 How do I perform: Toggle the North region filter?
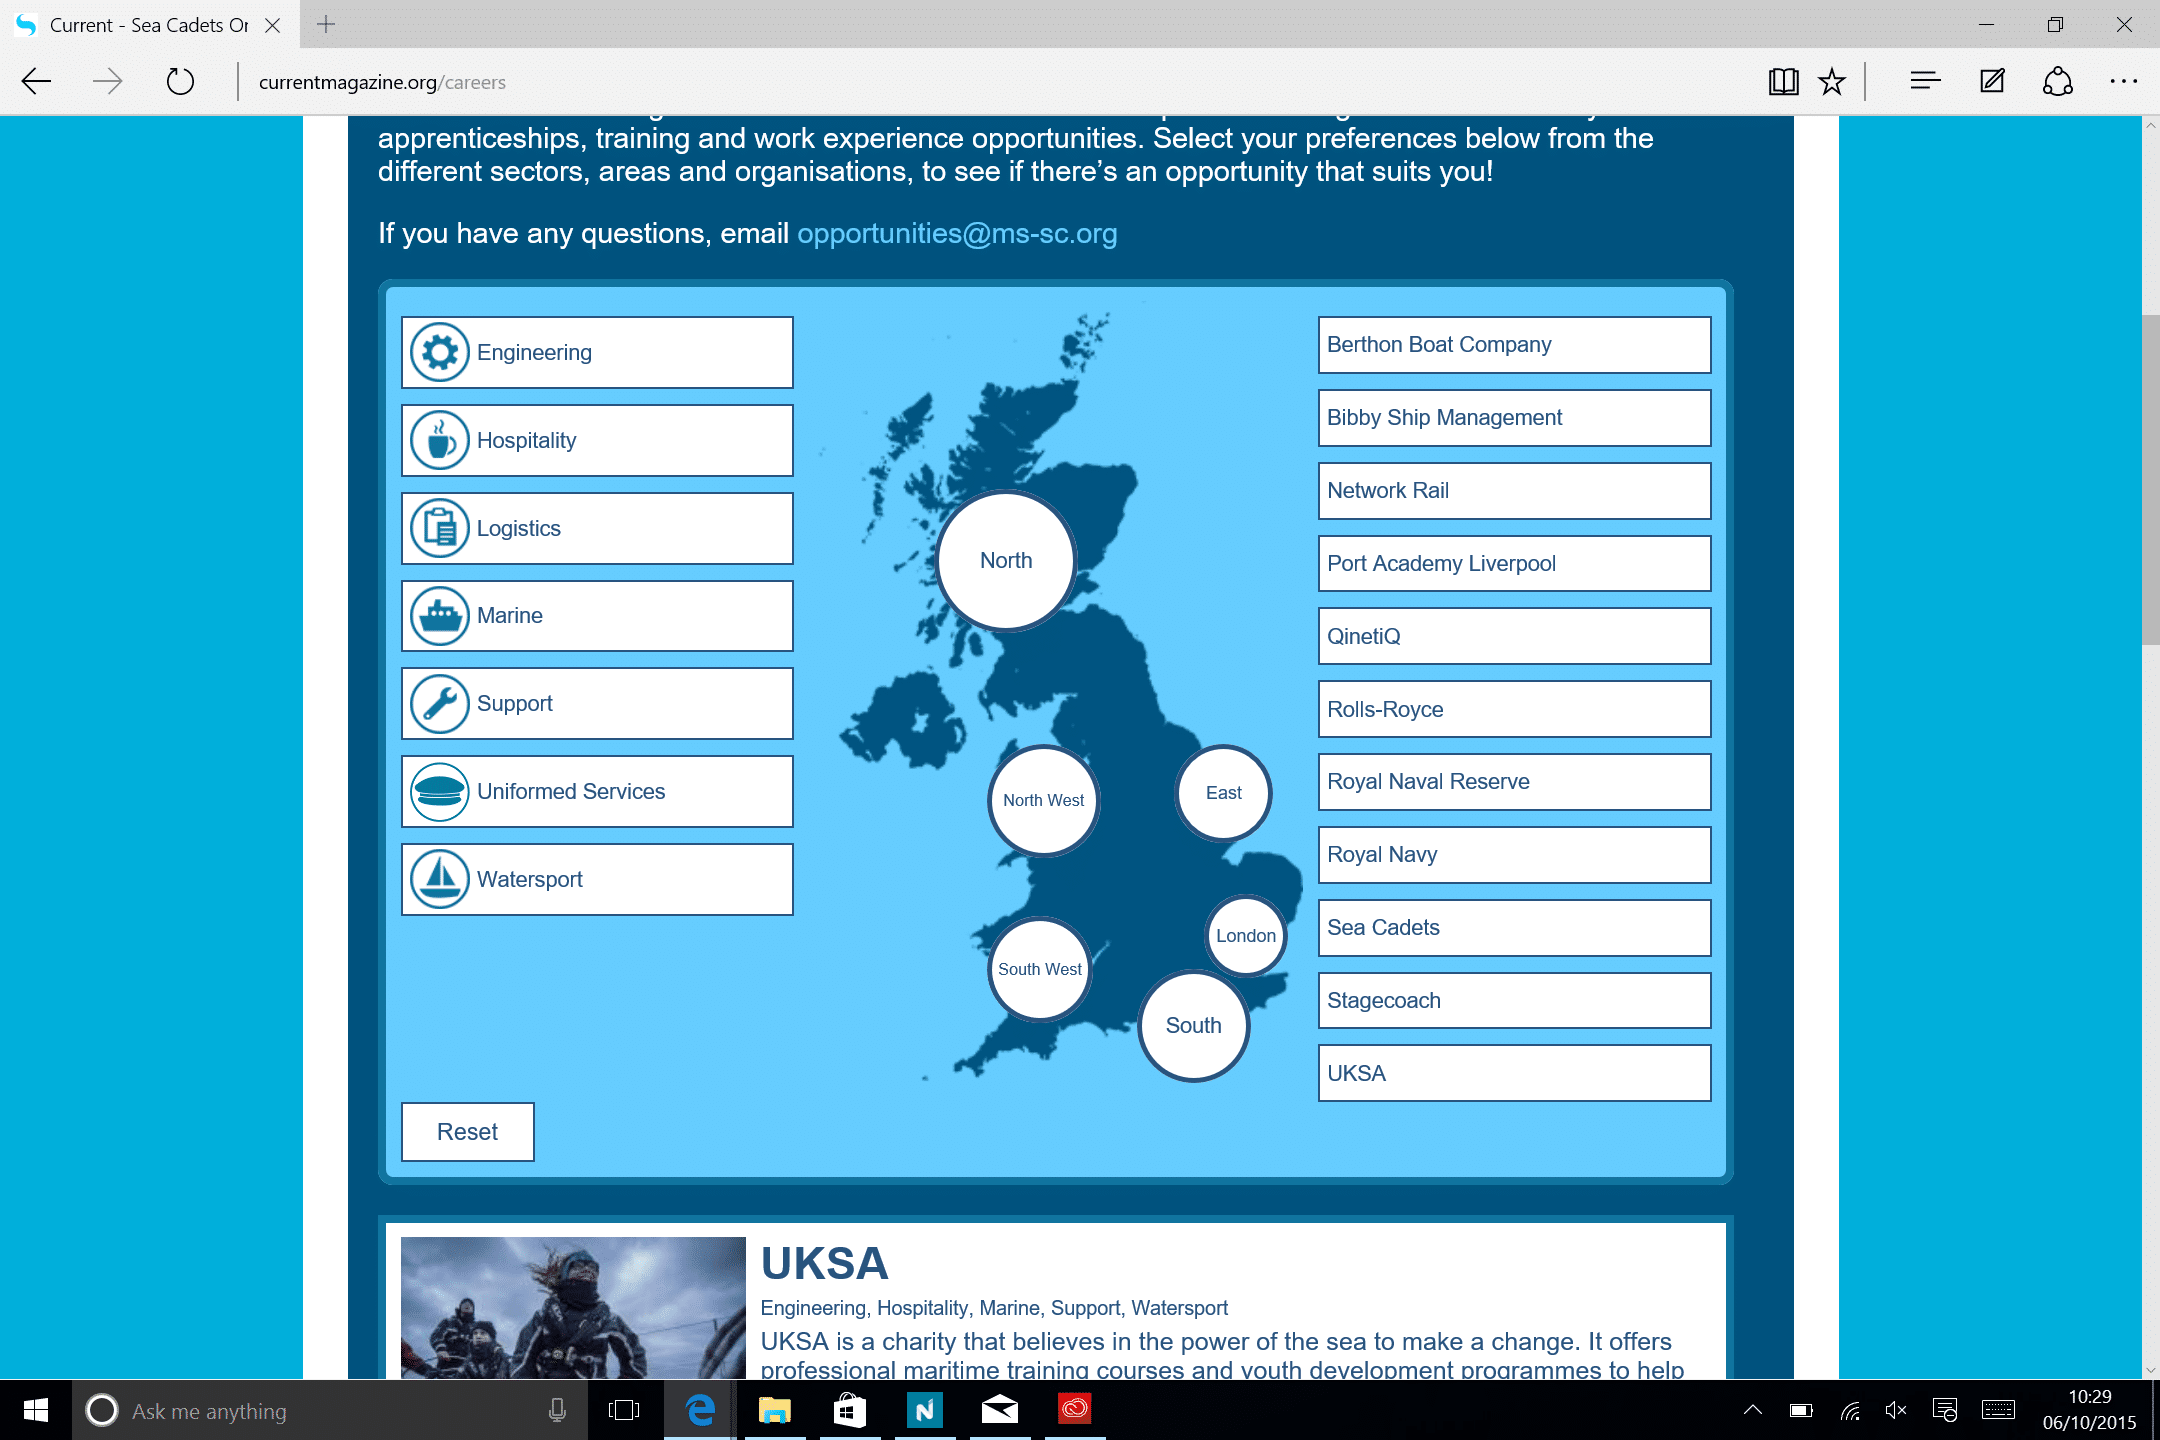pyautogui.click(x=1005, y=560)
